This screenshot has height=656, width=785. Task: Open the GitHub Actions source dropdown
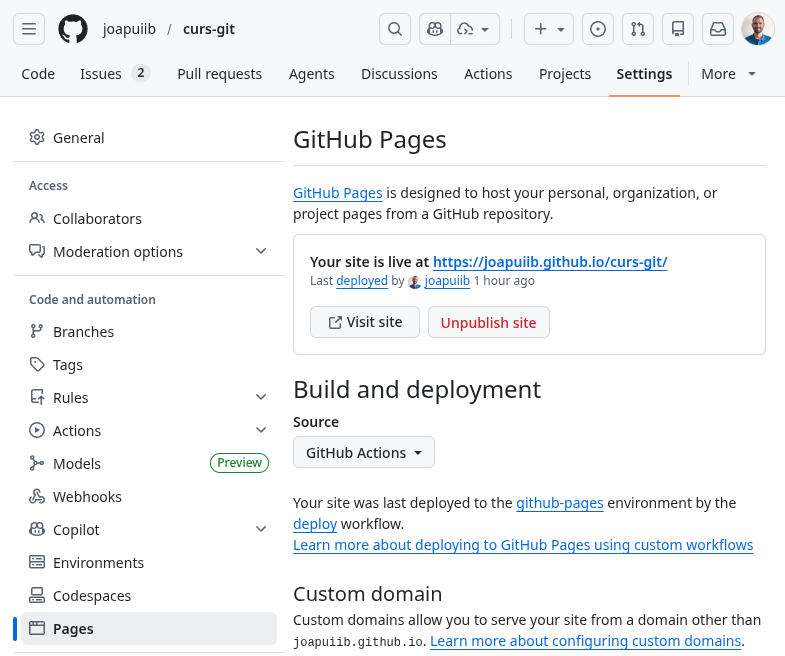[x=363, y=452]
